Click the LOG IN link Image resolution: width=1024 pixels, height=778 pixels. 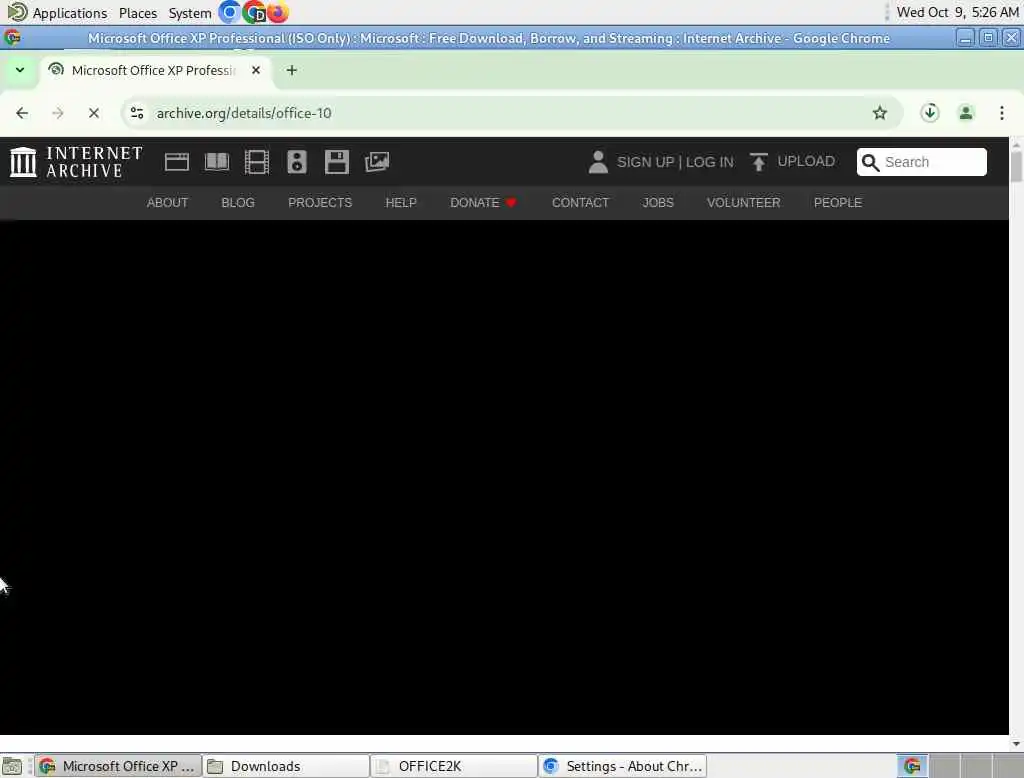tap(709, 162)
